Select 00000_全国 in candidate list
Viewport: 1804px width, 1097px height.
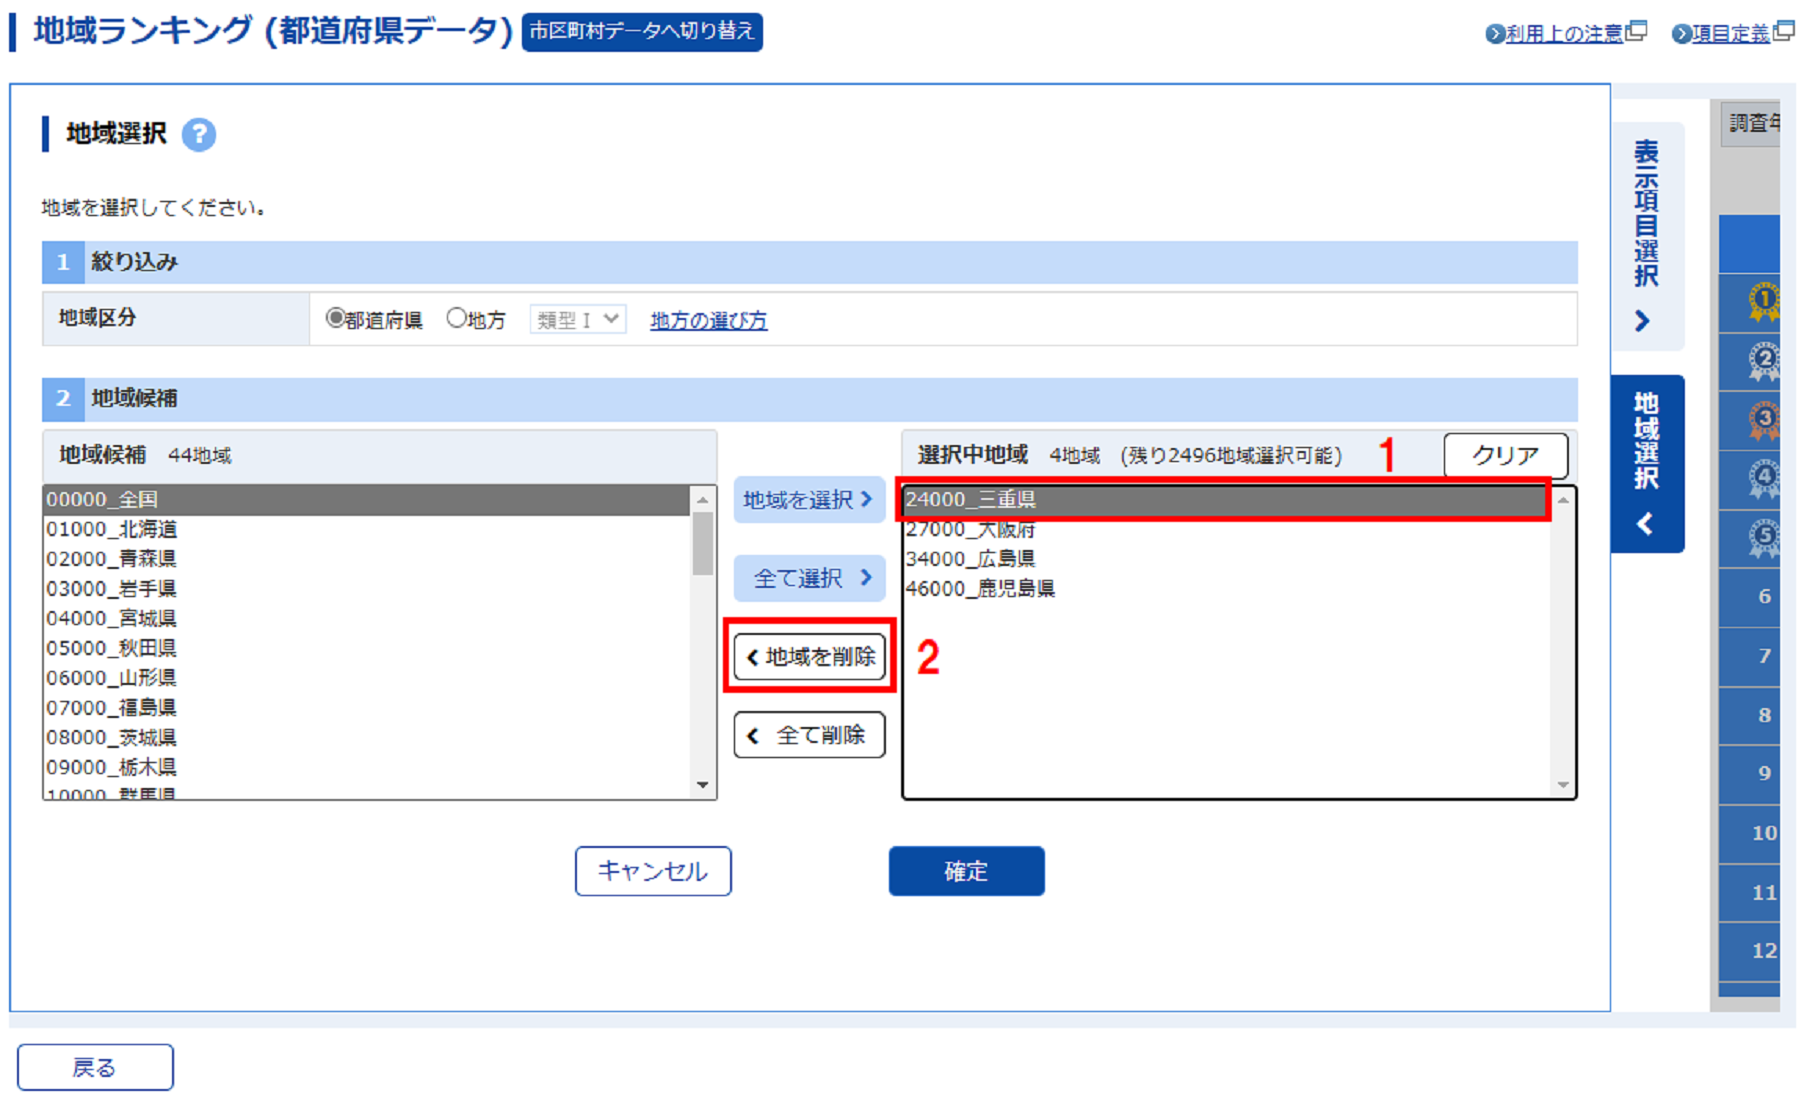[x=367, y=499]
